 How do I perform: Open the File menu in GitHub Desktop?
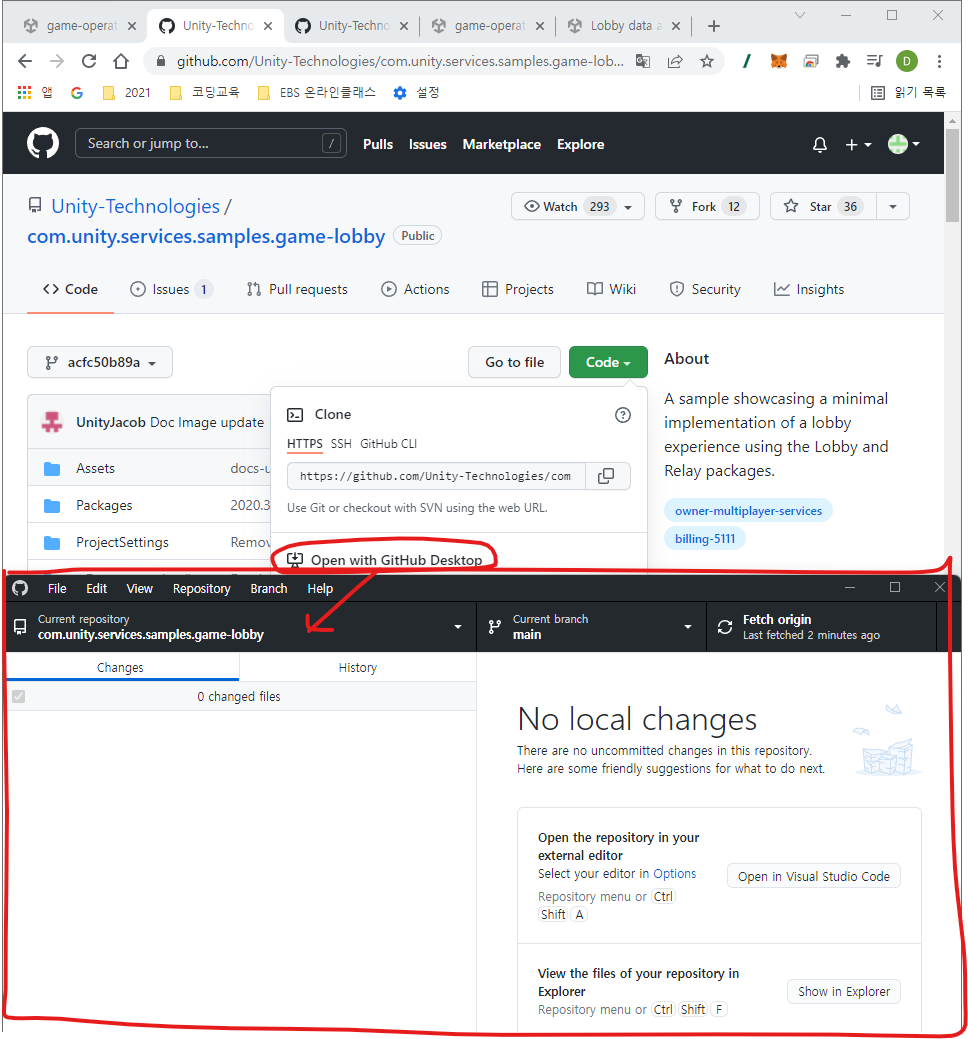pyautogui.click(x=57, y=588)
